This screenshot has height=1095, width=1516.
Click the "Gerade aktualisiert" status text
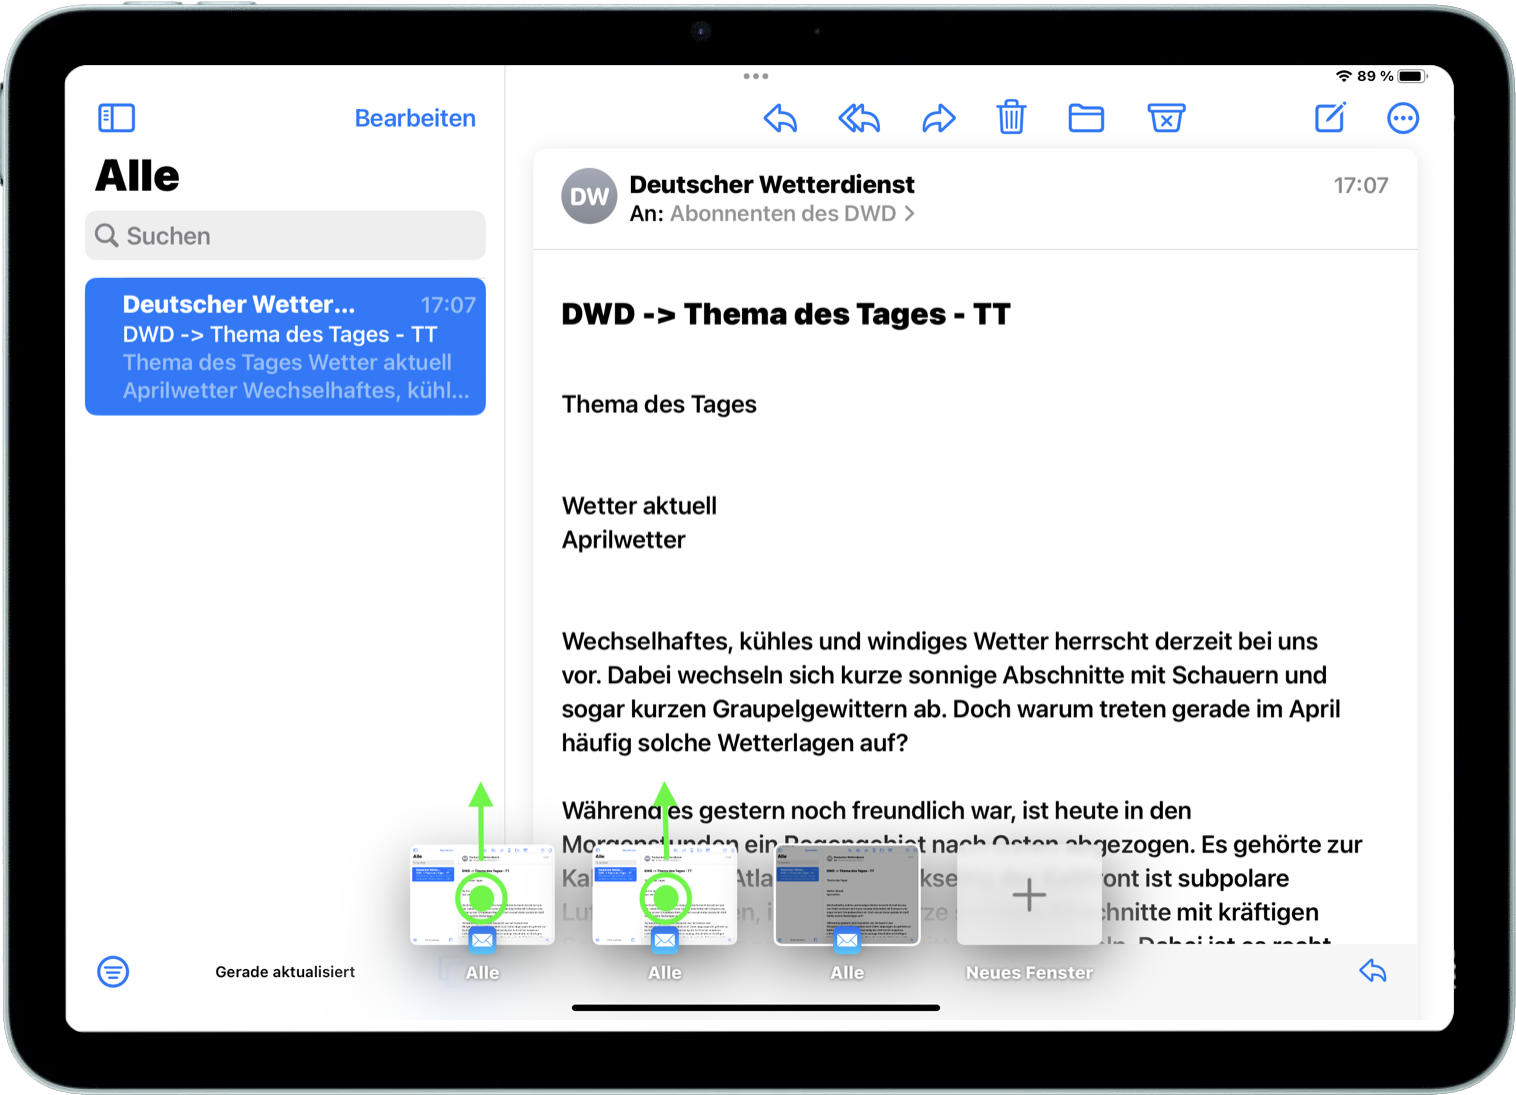point(285,972)
